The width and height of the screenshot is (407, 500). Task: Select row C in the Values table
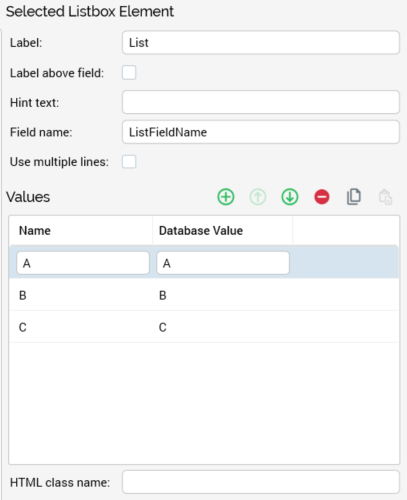[204, 327]
